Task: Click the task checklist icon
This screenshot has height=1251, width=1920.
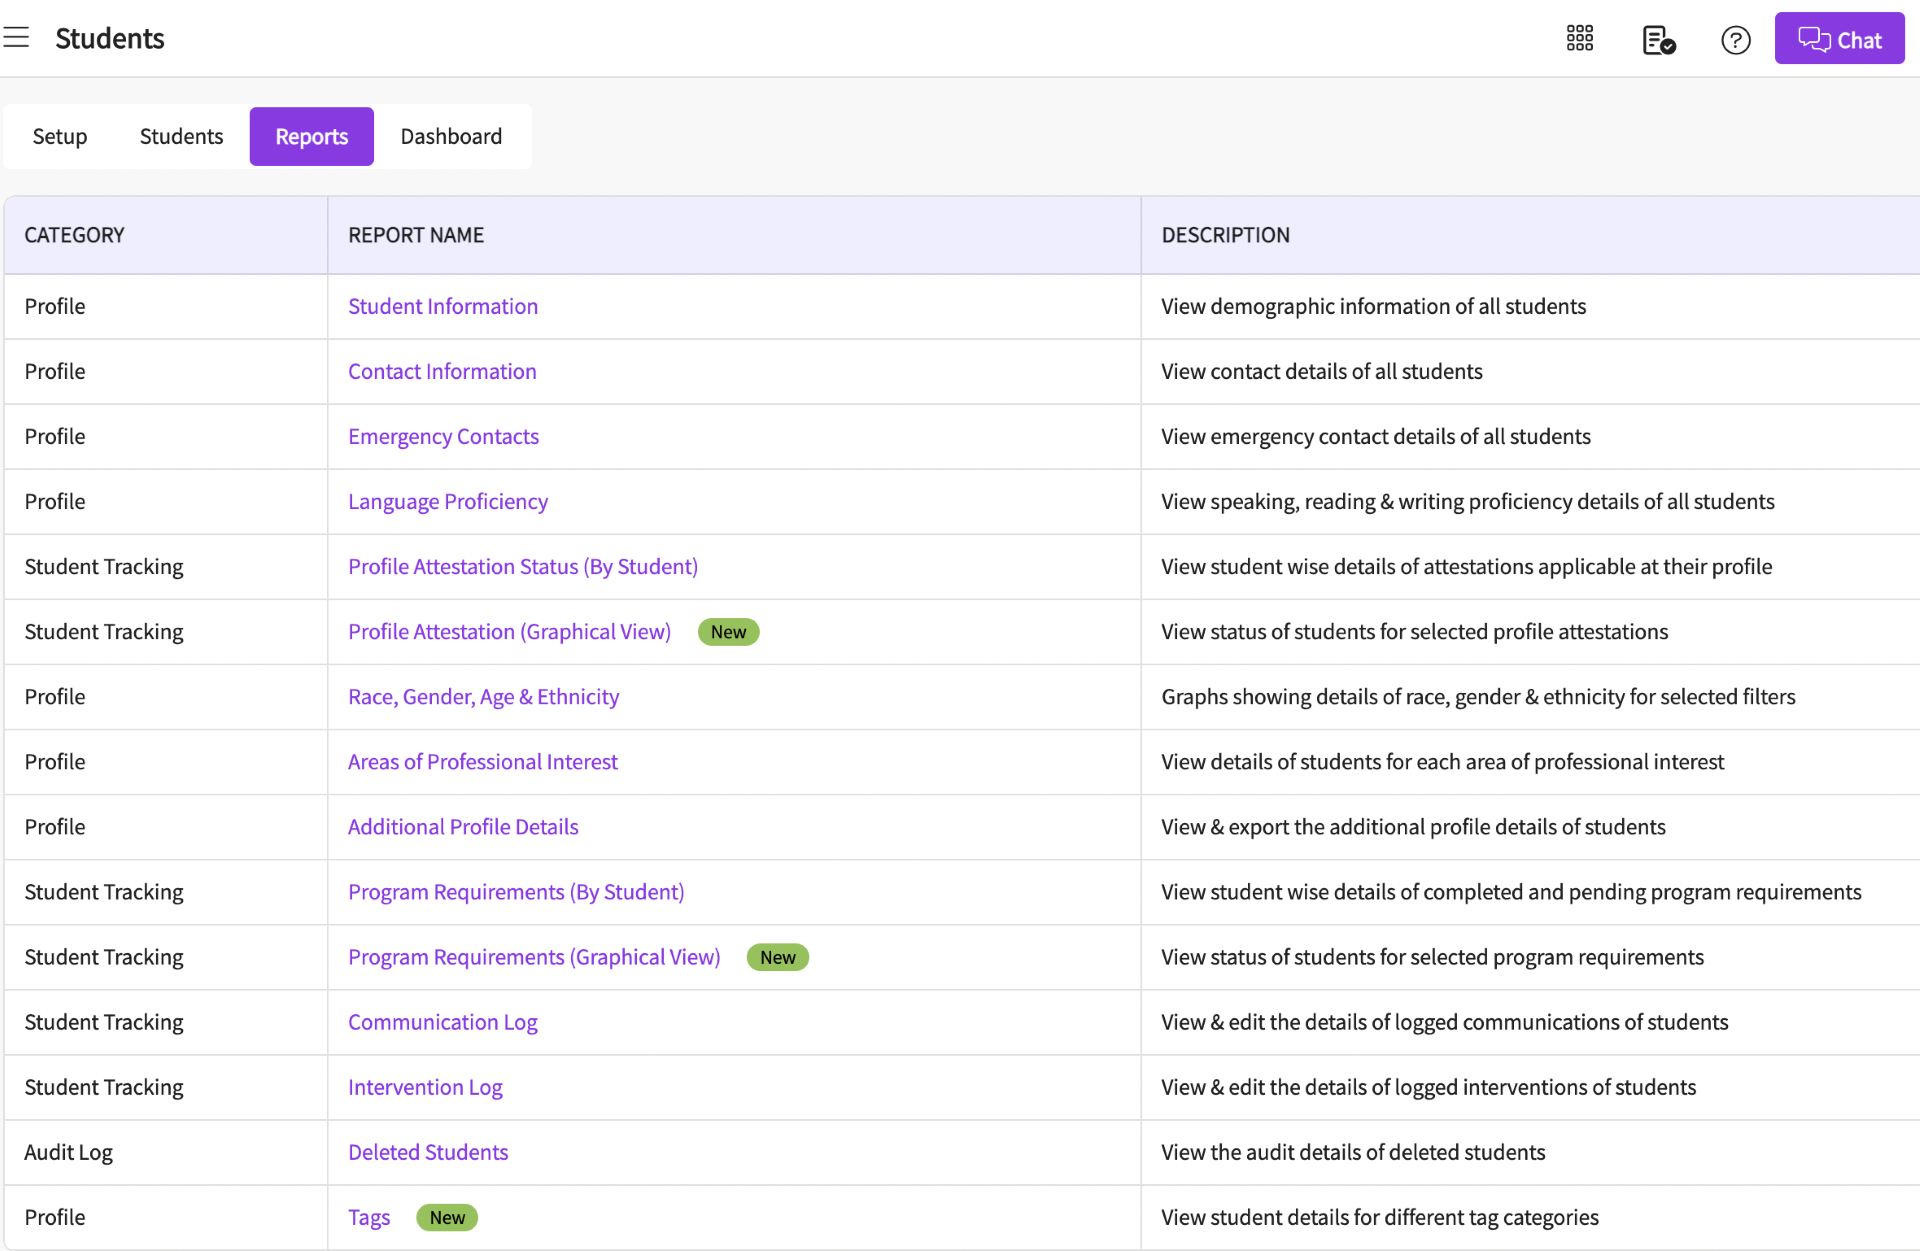Action: pos(1658,40)
